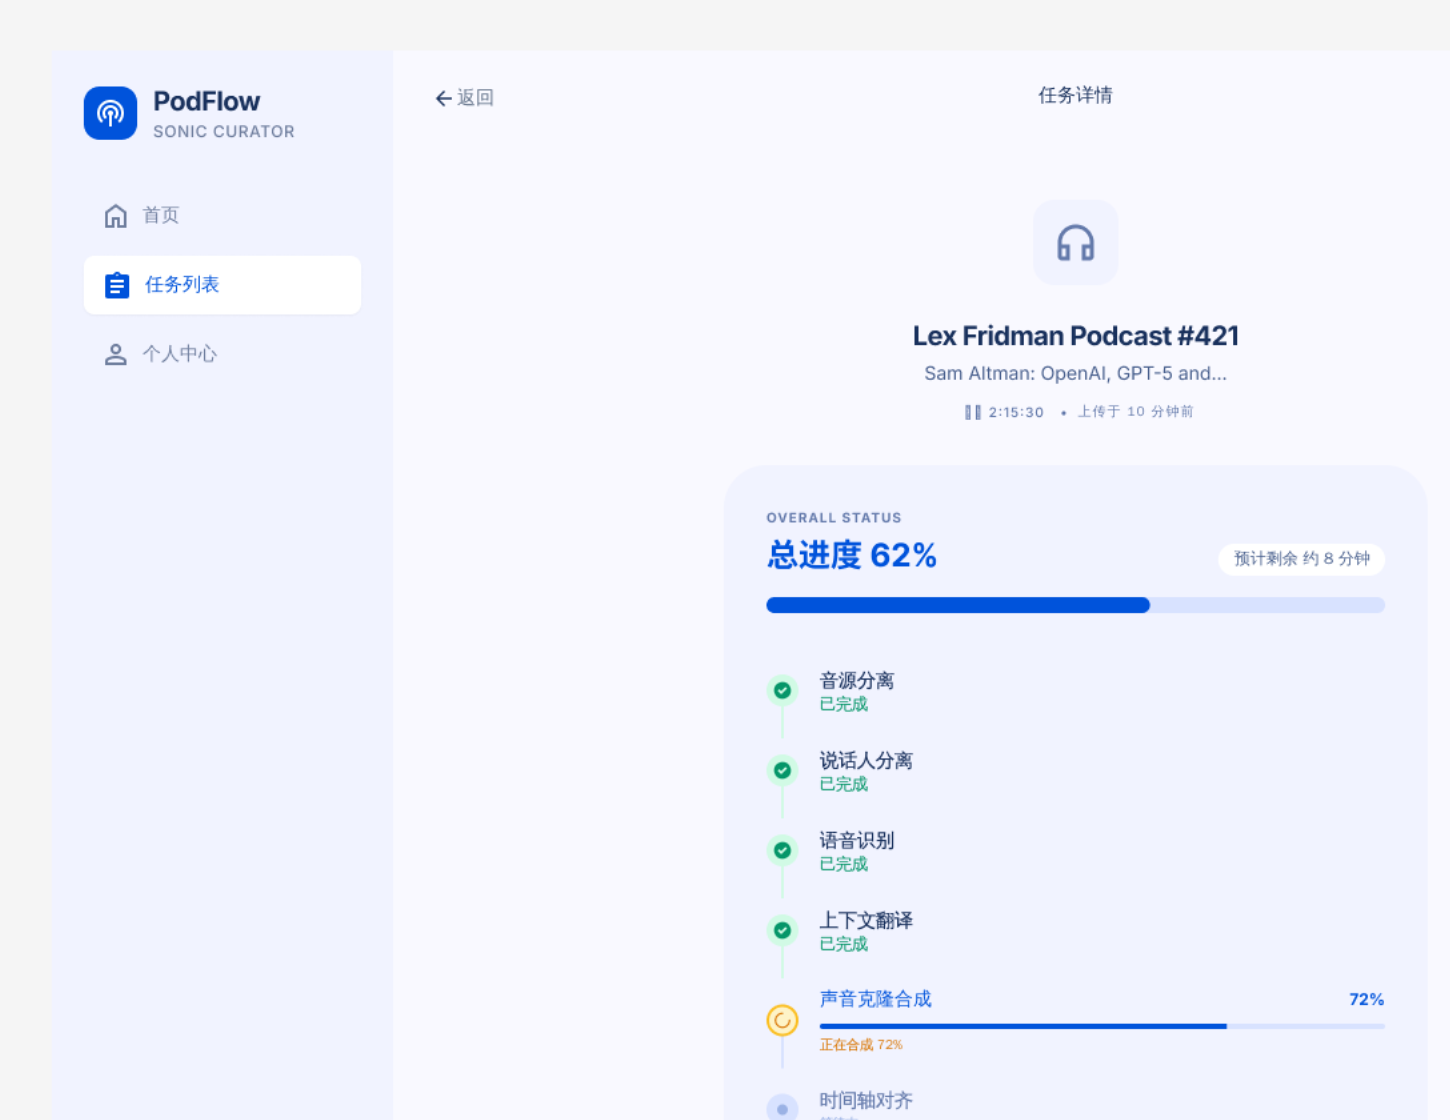This screenshot has width=1450, height=1120.
Task: Click 已完成 status under 说话人分离
Action: pyautogui.click(x=843, y=784)
